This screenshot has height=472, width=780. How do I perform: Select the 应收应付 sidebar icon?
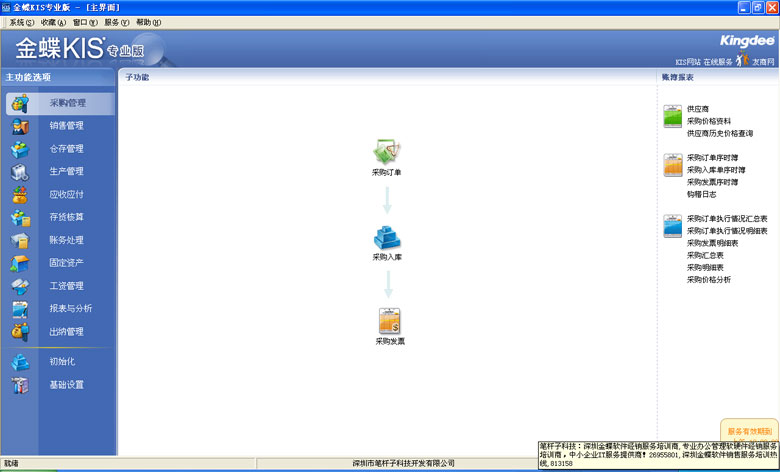[20, 195]
